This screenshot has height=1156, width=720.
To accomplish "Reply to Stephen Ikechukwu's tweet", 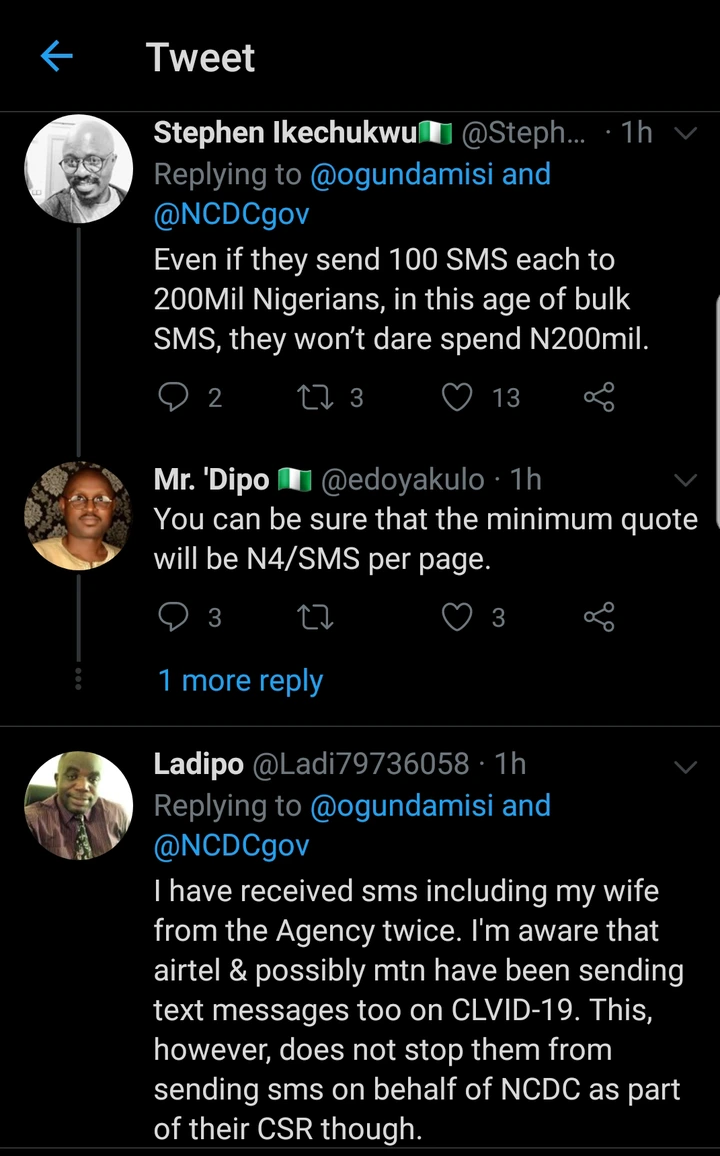I will point(174,397).
